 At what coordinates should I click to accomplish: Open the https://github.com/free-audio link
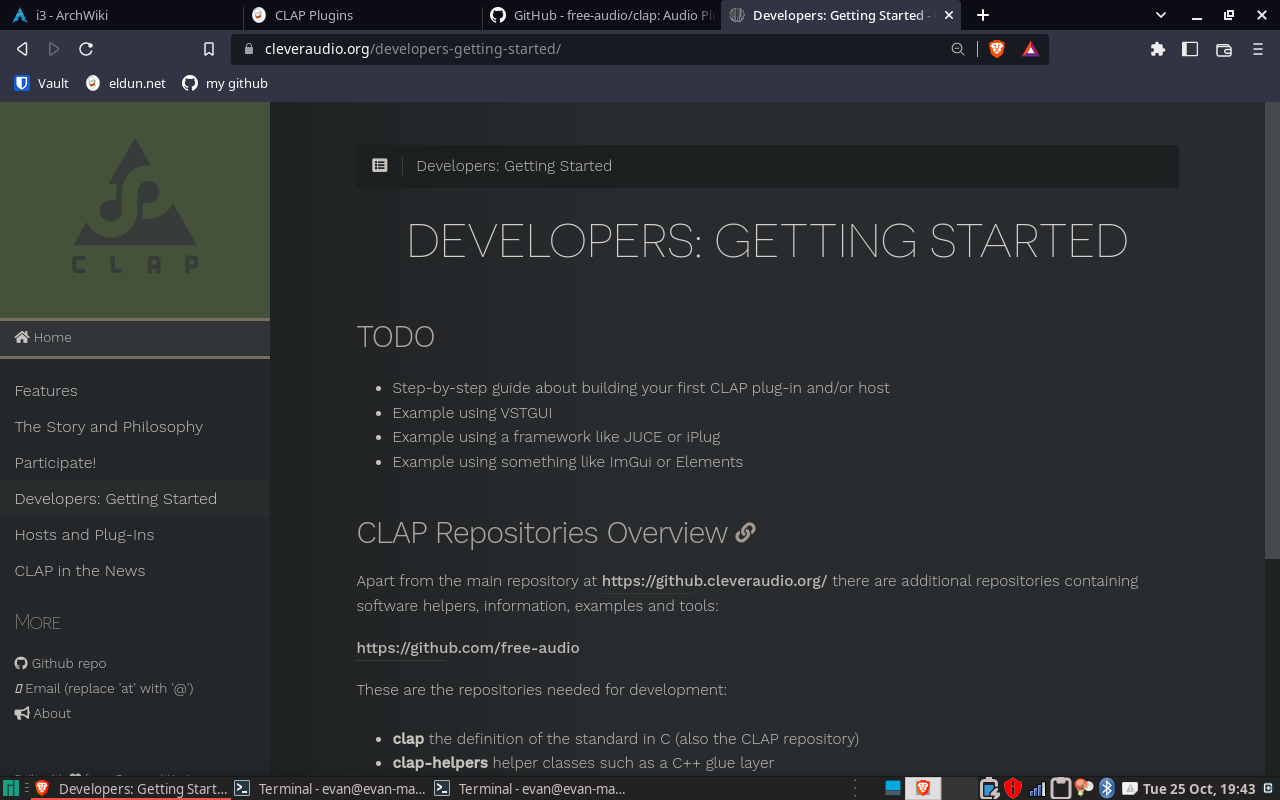tap(468, 648)
